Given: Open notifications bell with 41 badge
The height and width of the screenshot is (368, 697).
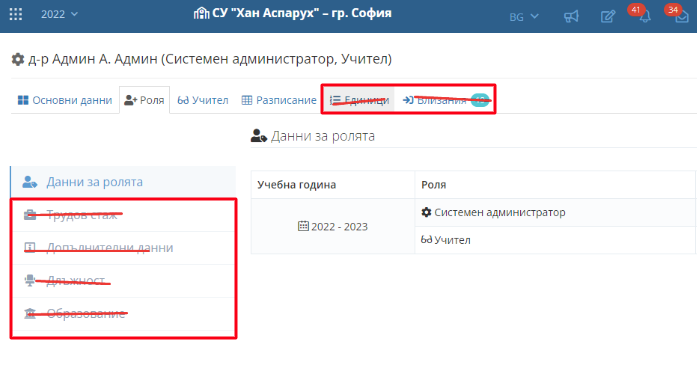Looking at the screenshot, I should (x=645, y=16).
